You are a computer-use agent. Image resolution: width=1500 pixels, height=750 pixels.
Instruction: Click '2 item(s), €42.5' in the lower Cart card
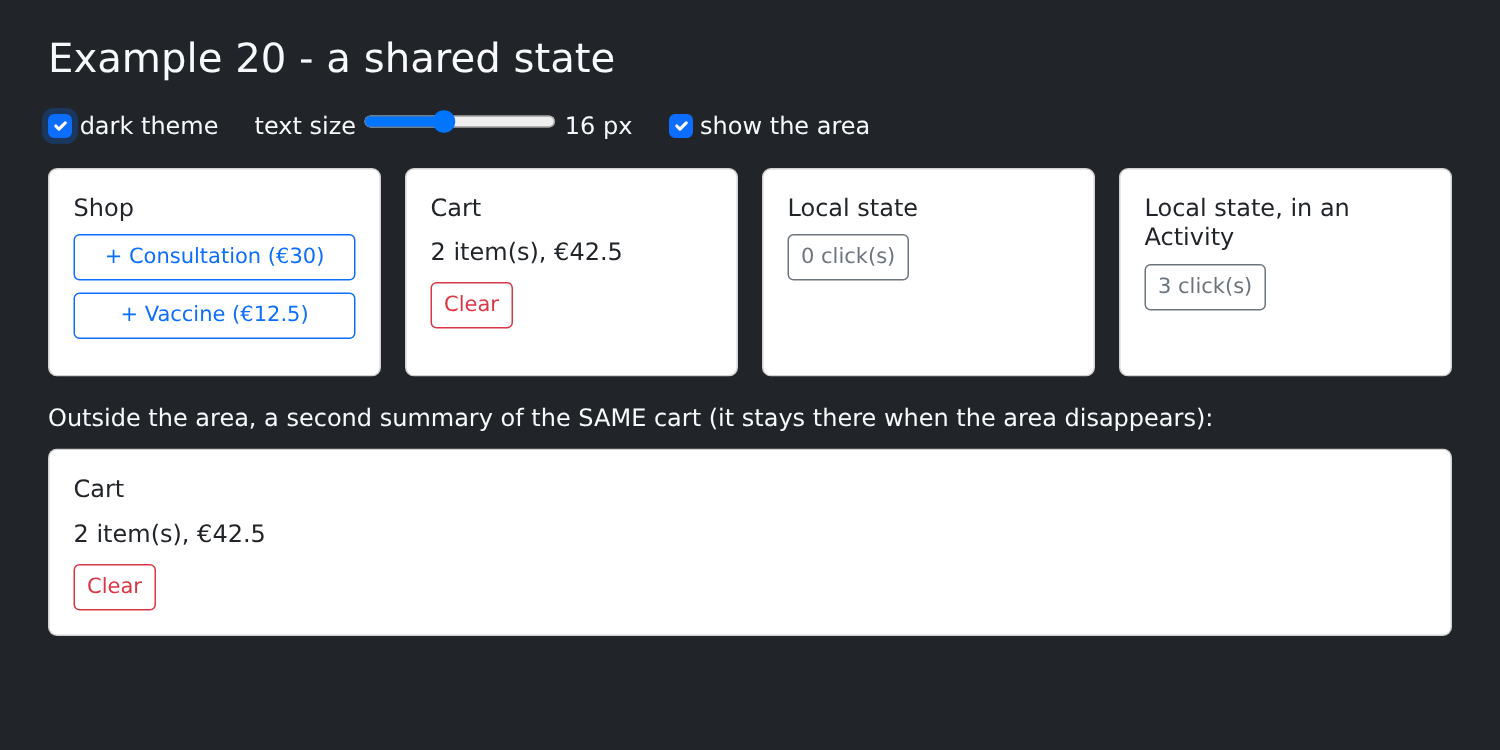[169, 534]
